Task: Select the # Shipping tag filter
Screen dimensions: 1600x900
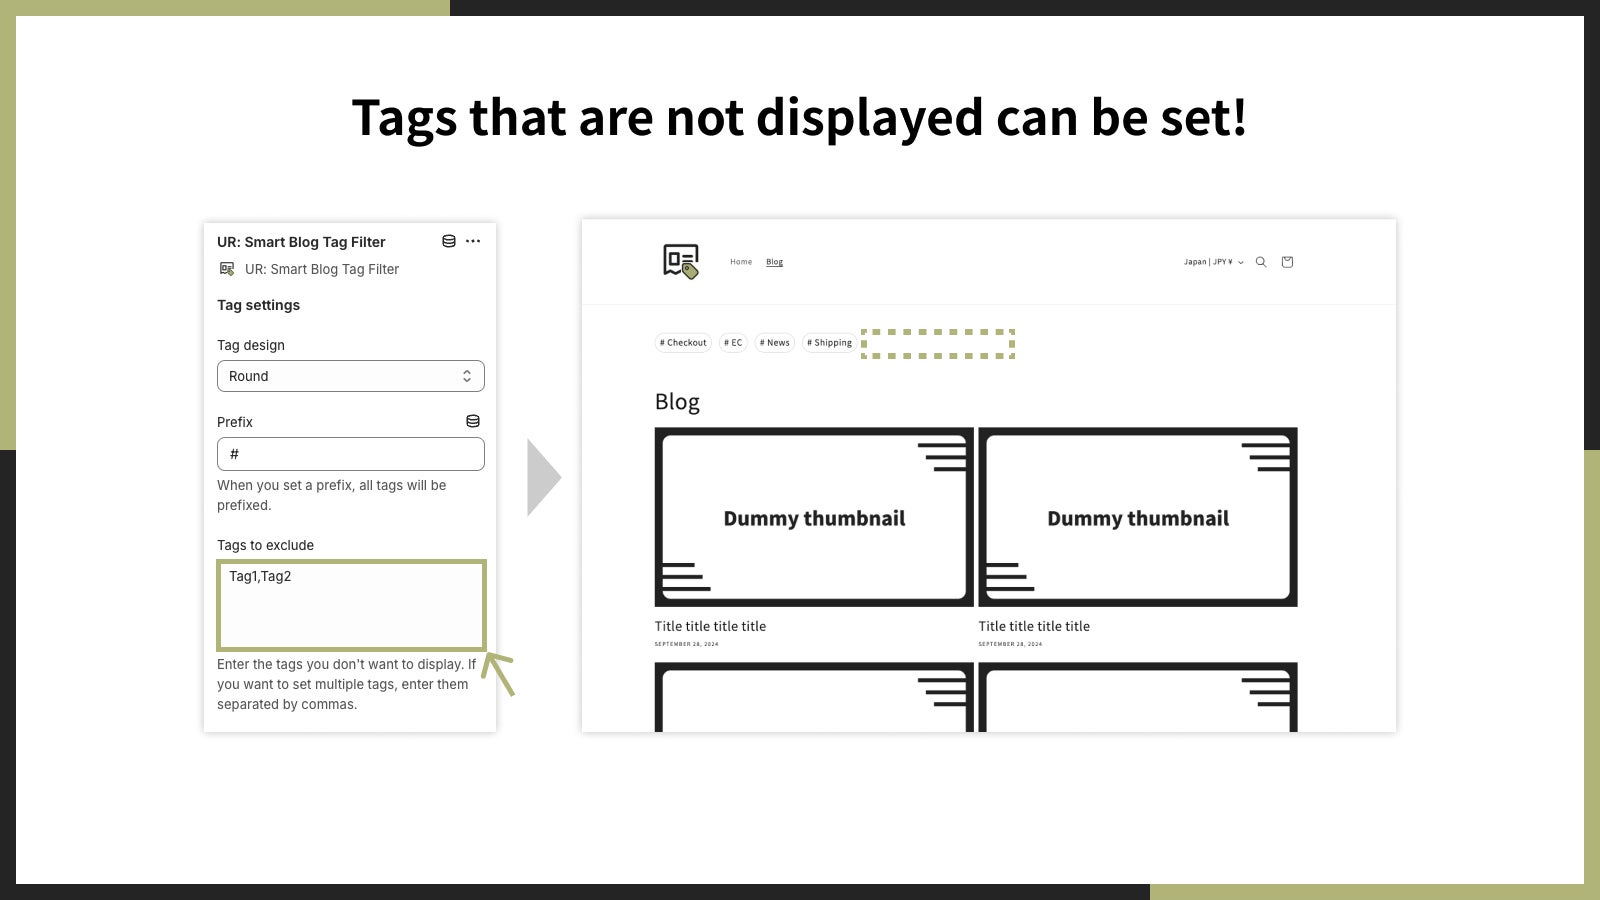Action: point(830,343)
